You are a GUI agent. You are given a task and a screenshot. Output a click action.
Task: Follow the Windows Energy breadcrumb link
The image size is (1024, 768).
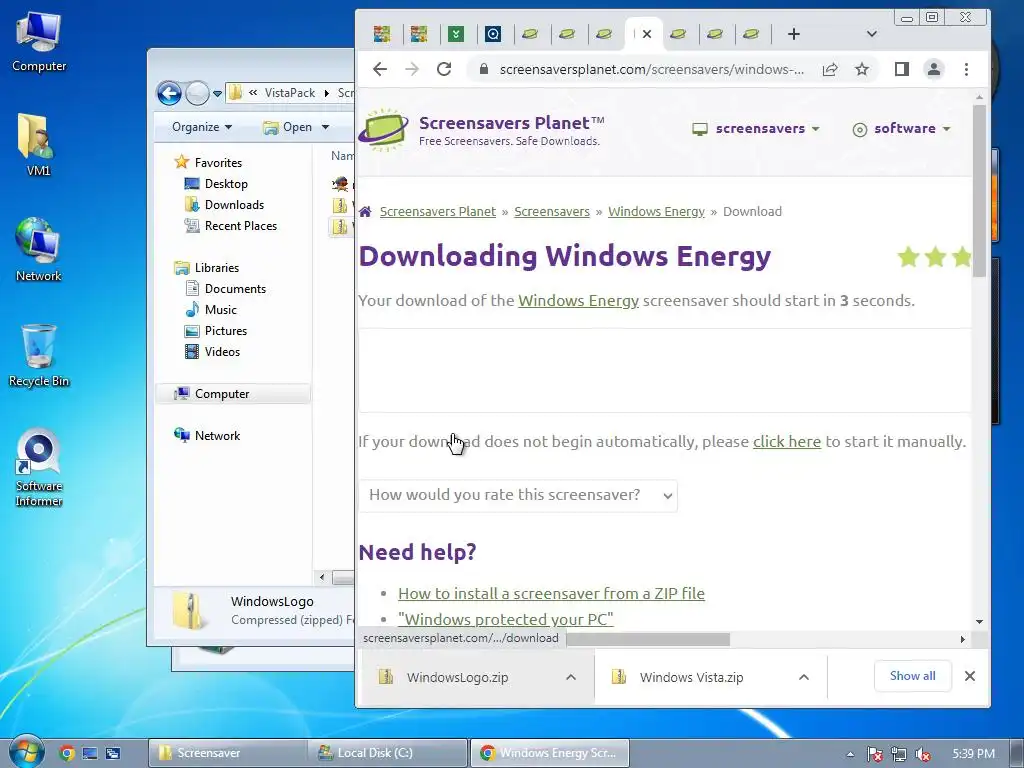pyautogui.click(x=656, y=212)
